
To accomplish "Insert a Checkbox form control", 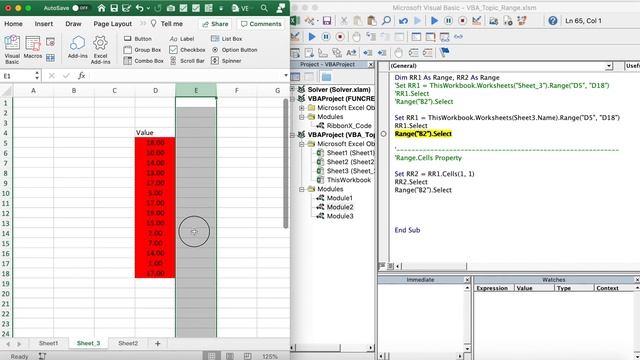I will 187,50.
